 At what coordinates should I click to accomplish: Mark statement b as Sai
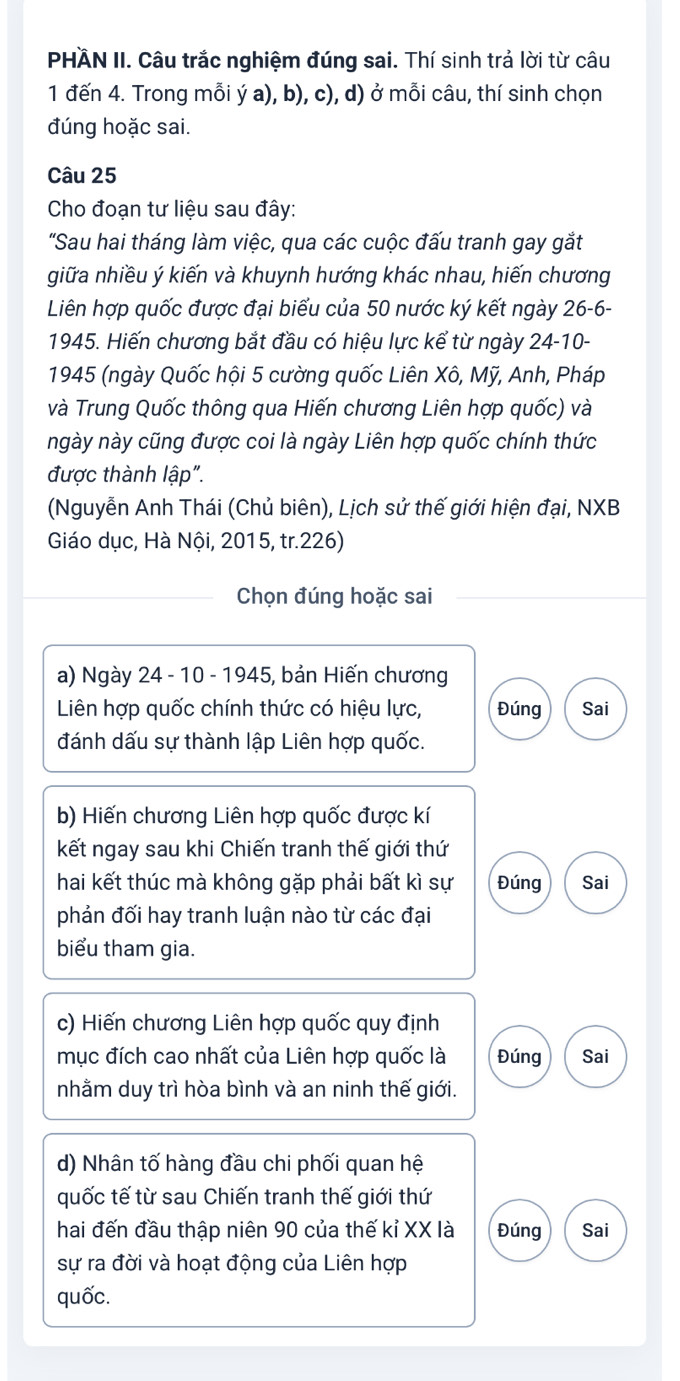point(596,882)
